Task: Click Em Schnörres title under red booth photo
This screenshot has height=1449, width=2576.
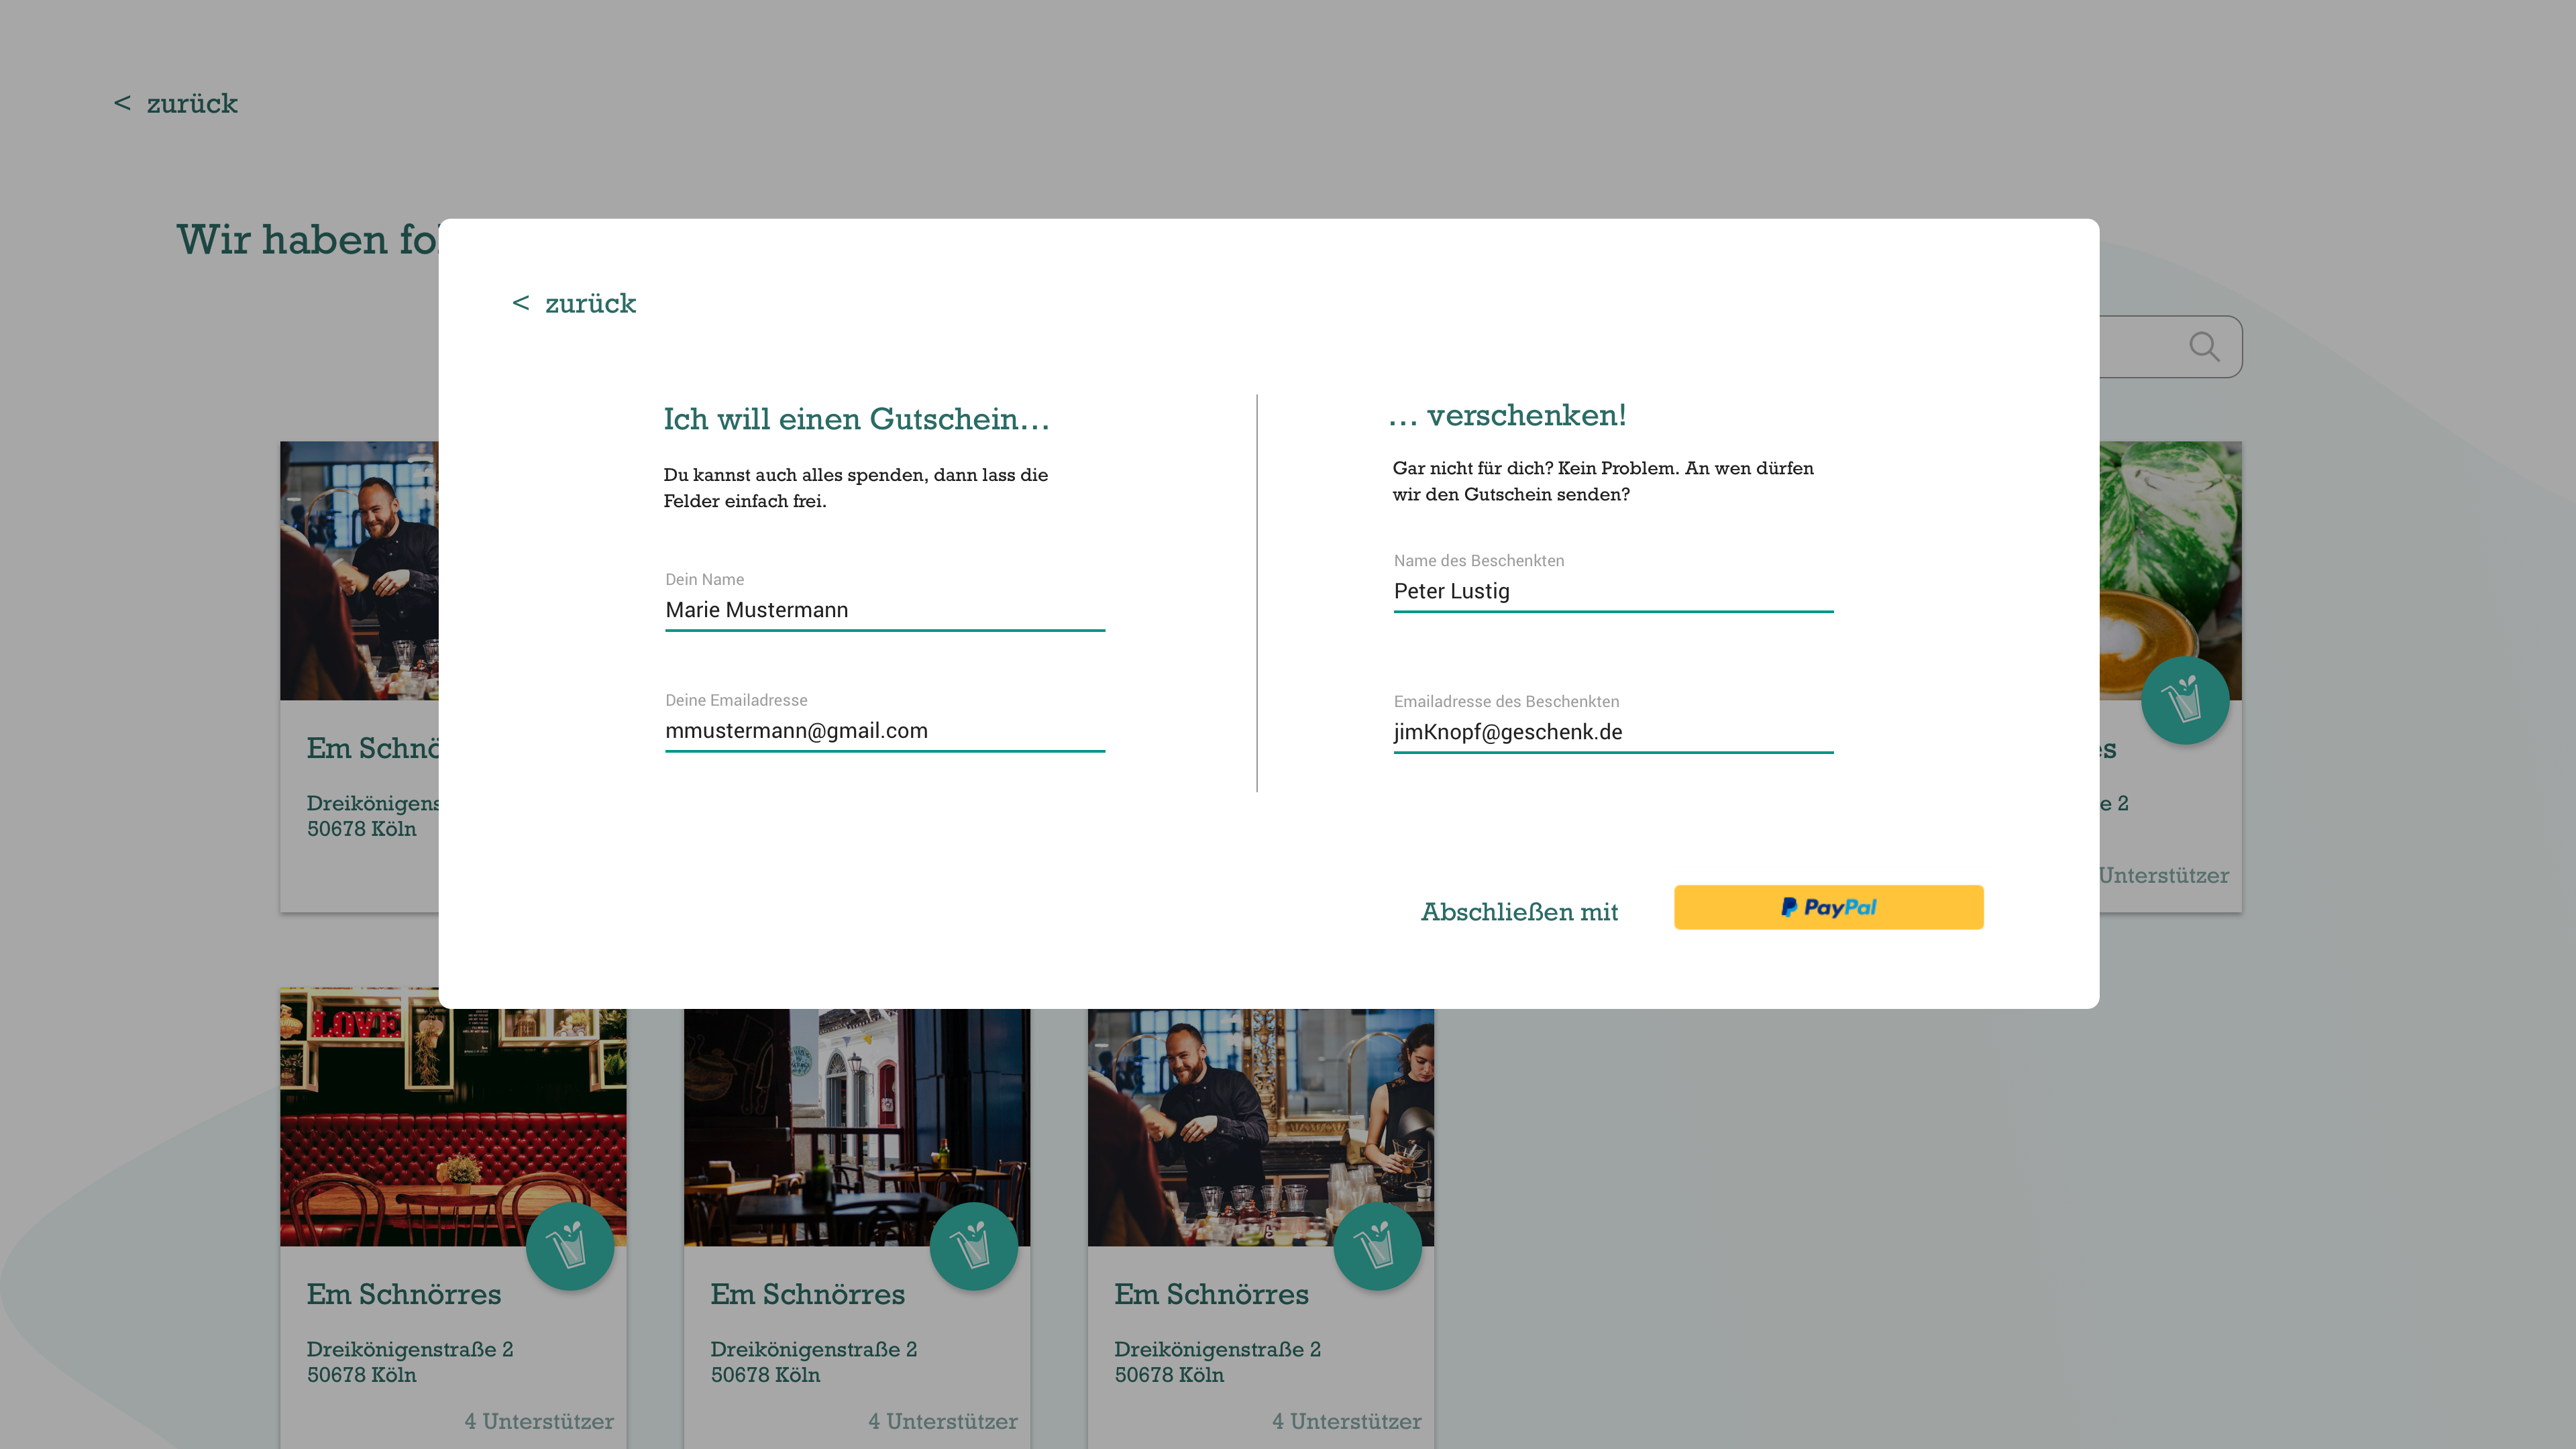Action: point(403,1294)
